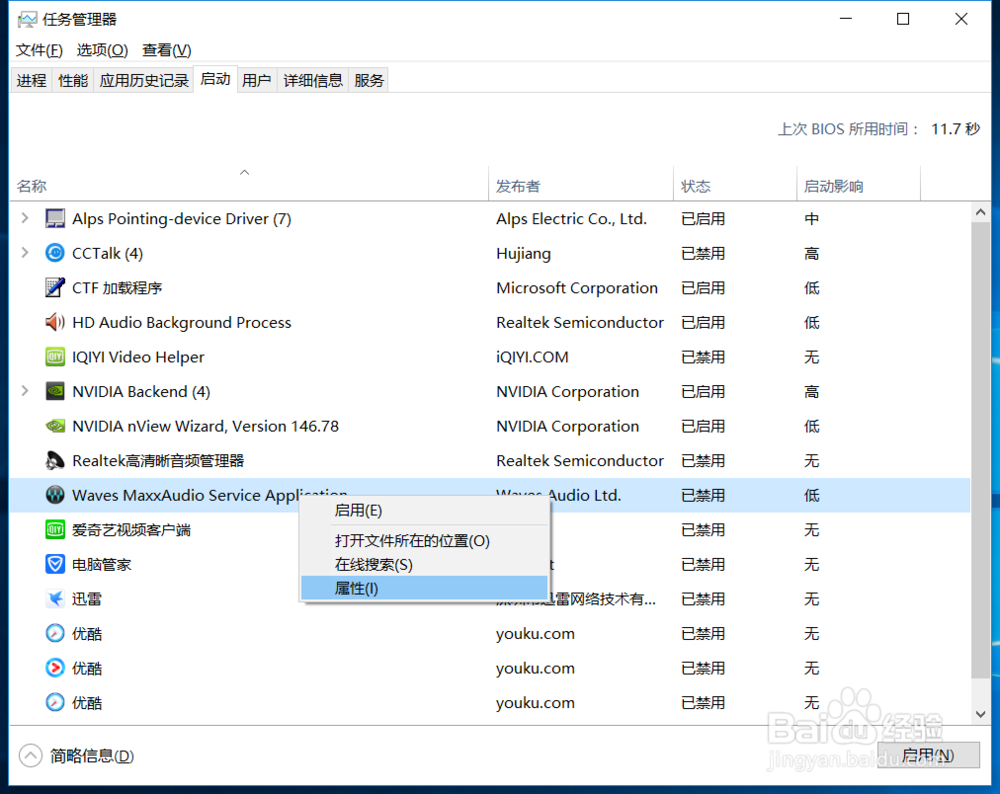Click the vertical scrollbar thumb
Image resolution: width=1000 pixels, height=794 pixels.
tap(981, 450)
